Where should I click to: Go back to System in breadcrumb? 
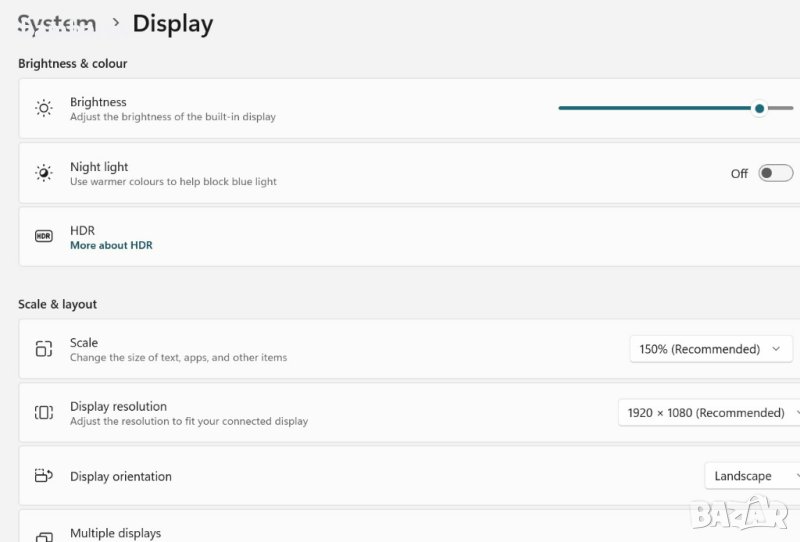pos(57,23)
